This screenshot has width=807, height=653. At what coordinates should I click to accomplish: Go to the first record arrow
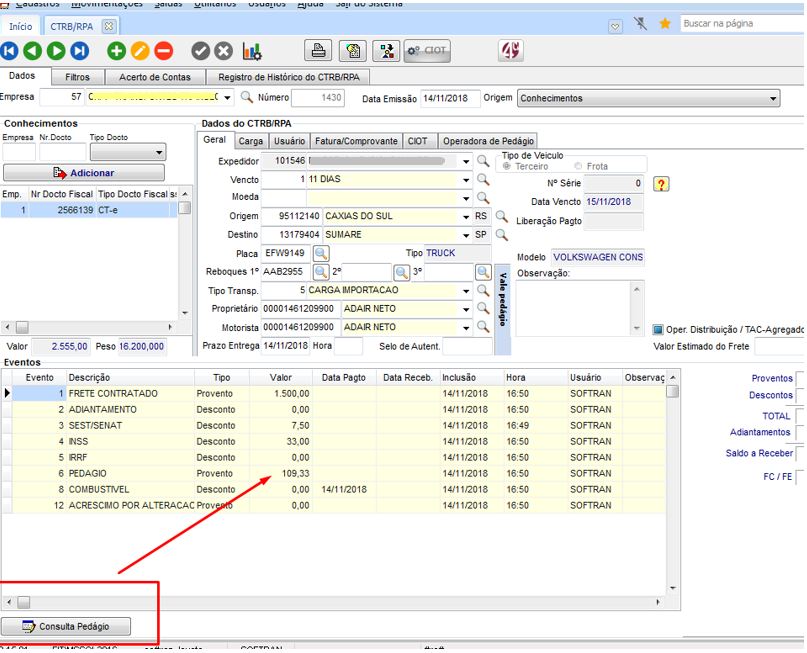9,50
